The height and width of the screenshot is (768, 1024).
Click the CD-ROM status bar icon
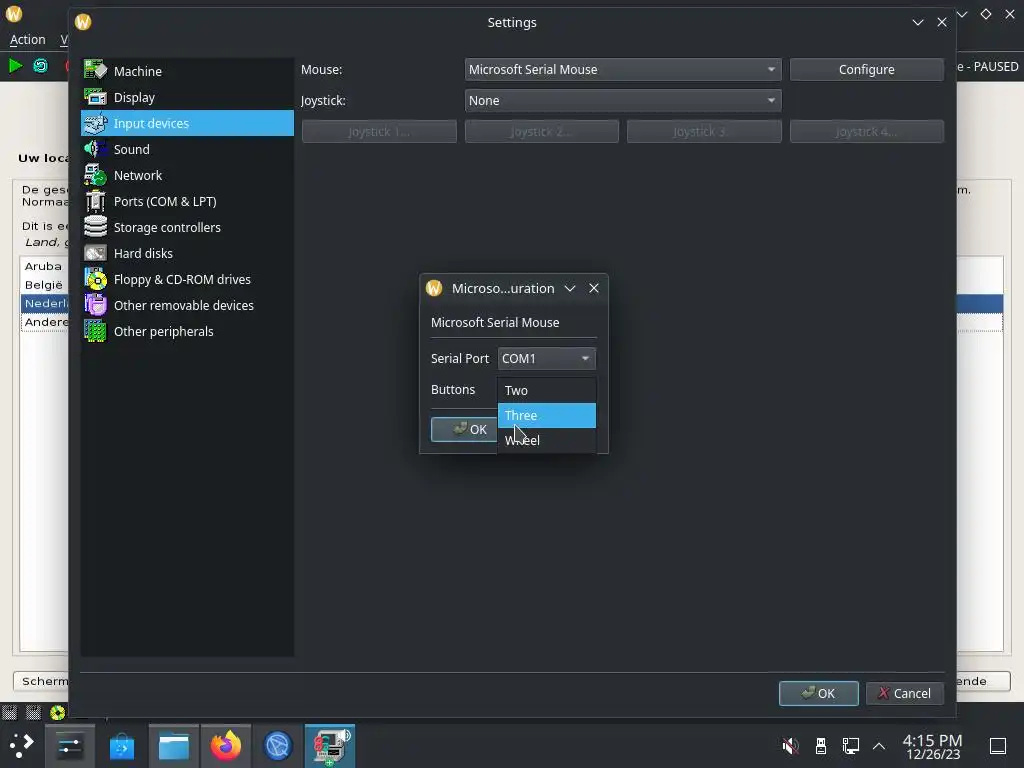click(57, 712)
